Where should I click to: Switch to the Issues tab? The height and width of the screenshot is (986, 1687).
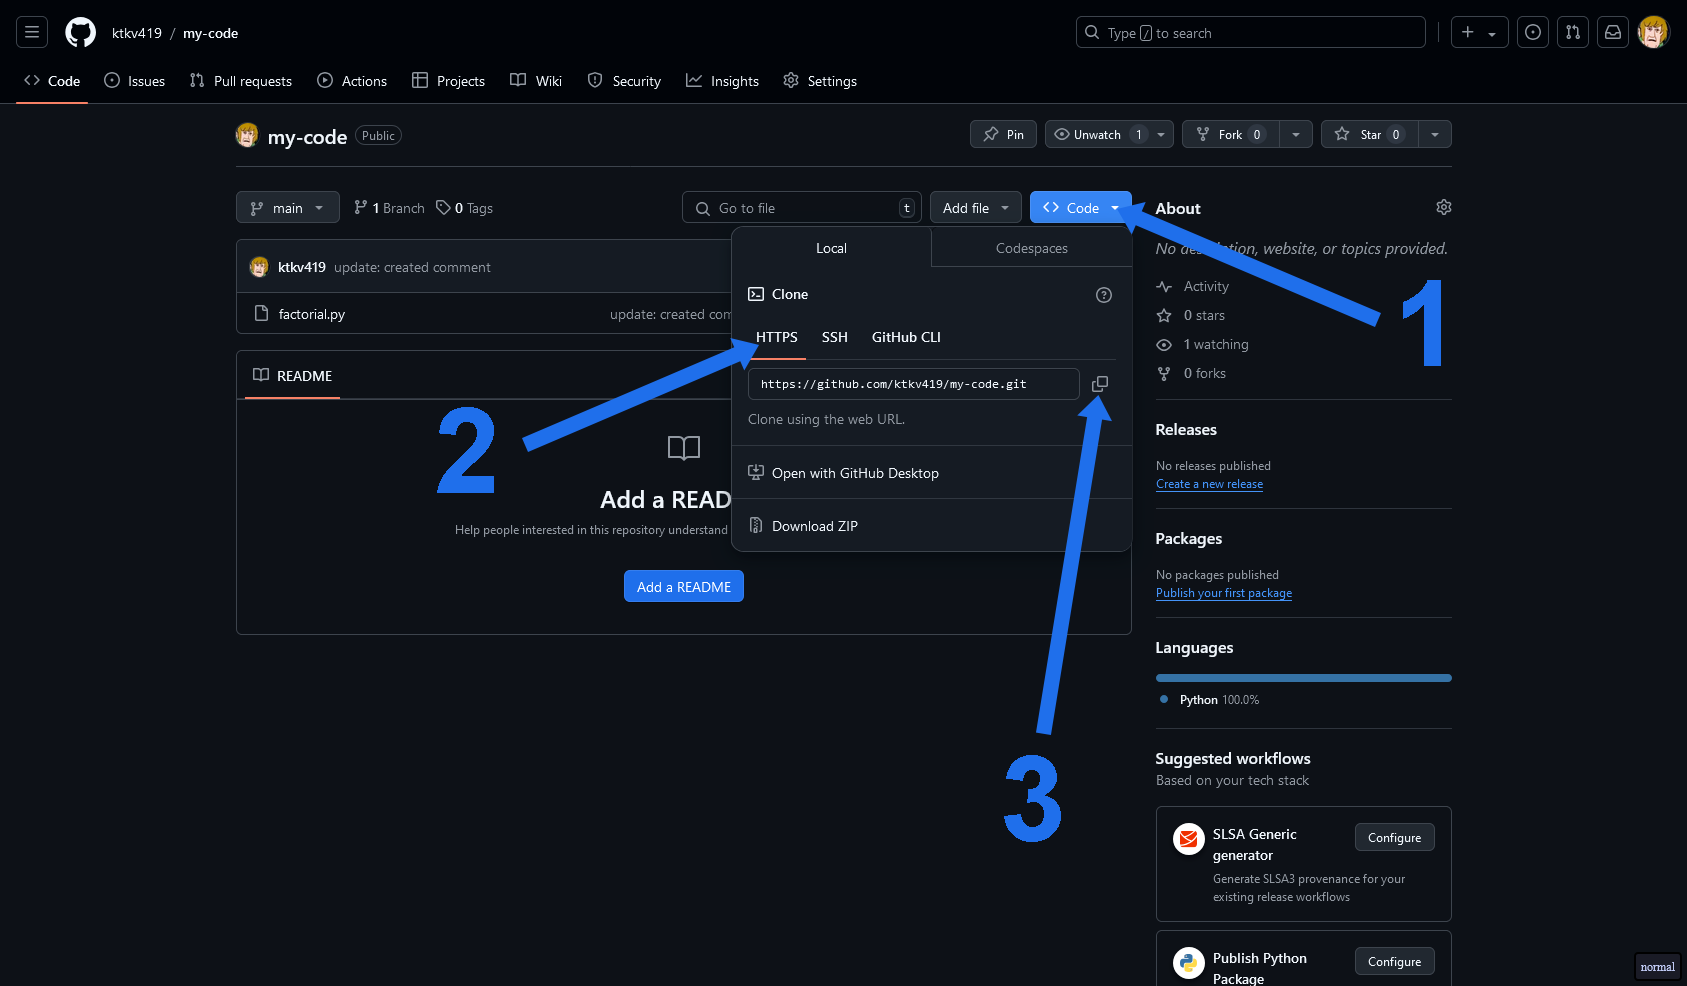(x=135, y=81)
